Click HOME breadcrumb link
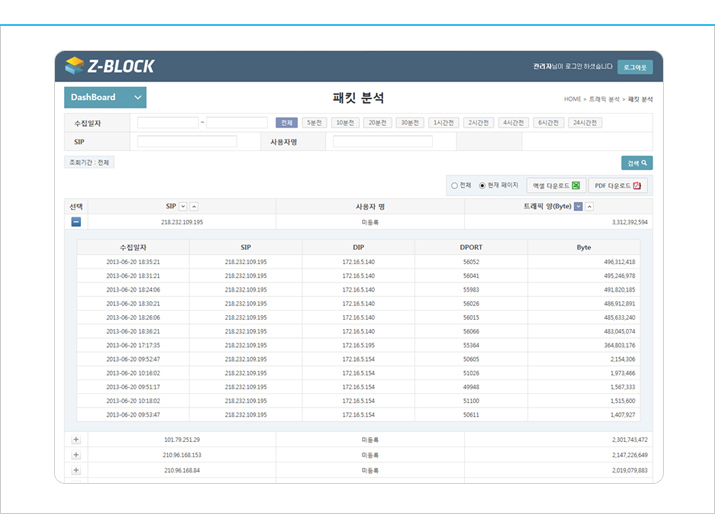The image size is (715, 514). pyautogui.click(x=572, y=99)
